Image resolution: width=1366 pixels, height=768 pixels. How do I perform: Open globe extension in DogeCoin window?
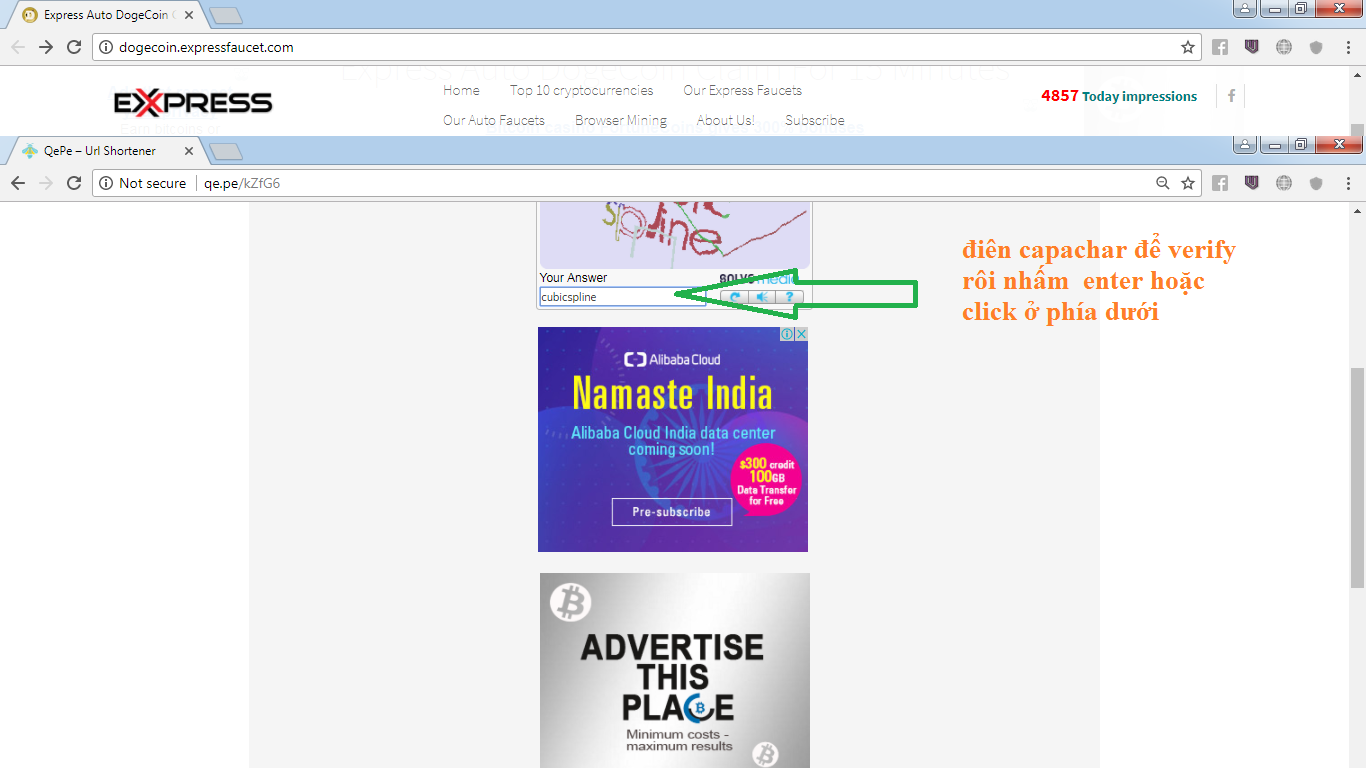[1284, 47]
